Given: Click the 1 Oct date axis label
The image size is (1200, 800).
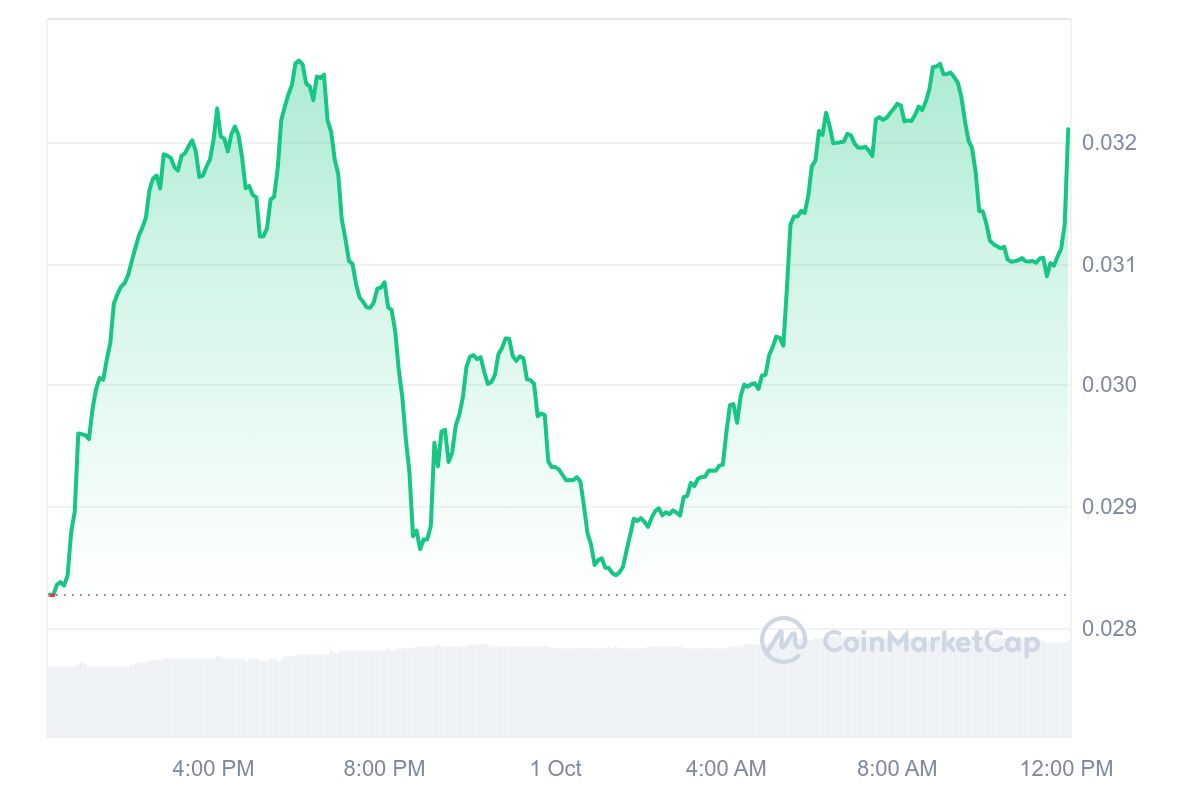Looking at the screenshot, I should [x=555, y=768].
